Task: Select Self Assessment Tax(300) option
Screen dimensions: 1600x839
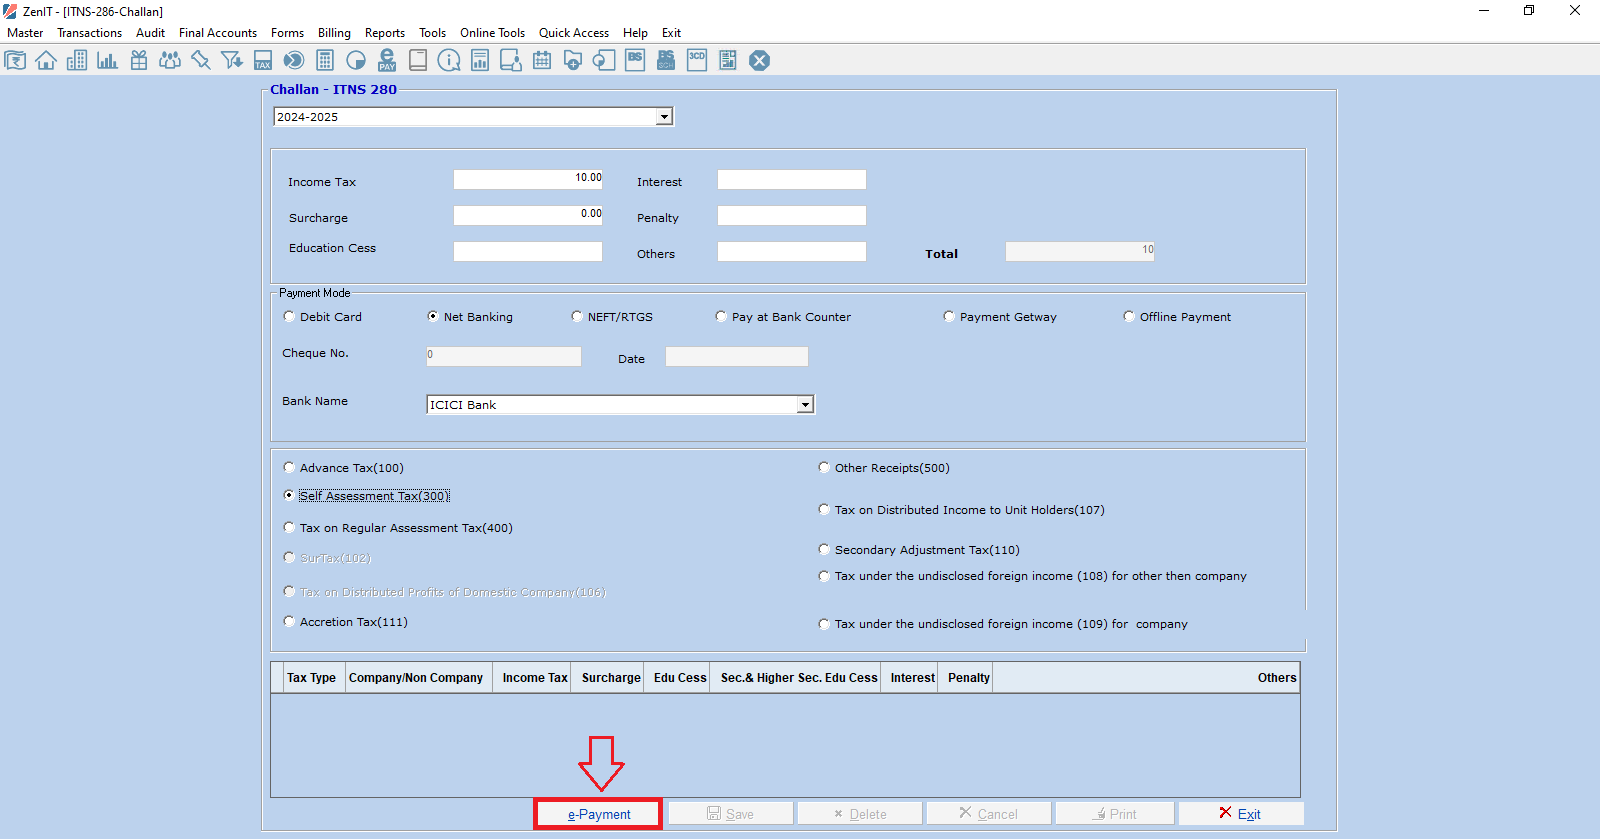Action: (x=289, y=495)
